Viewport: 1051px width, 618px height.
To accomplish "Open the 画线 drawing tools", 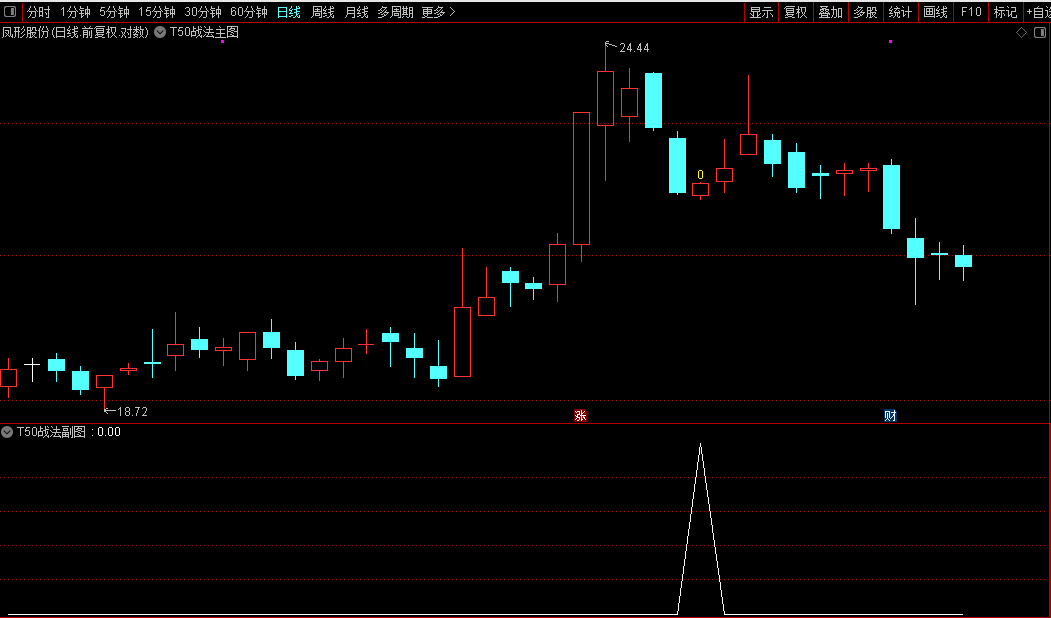I will [x=936, y=12].
